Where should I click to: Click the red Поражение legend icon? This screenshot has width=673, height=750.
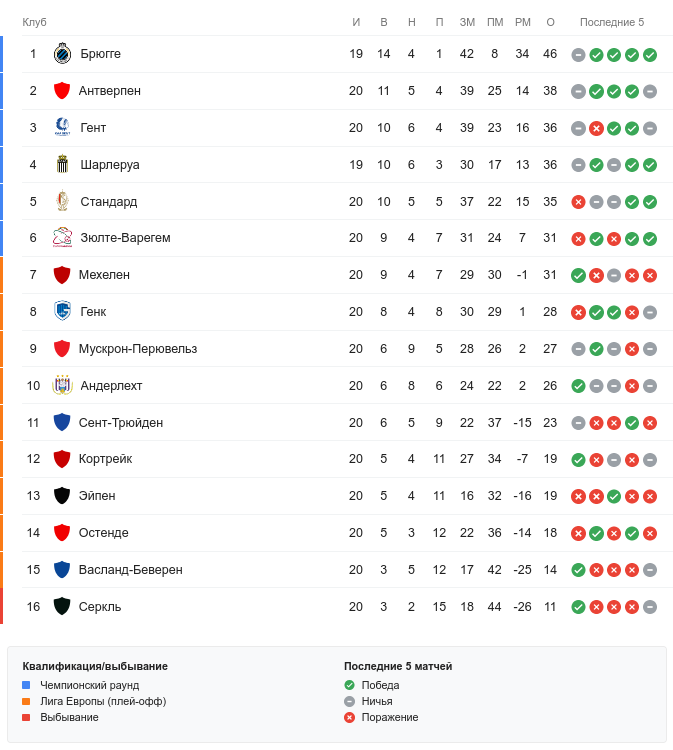click(349, 717)
